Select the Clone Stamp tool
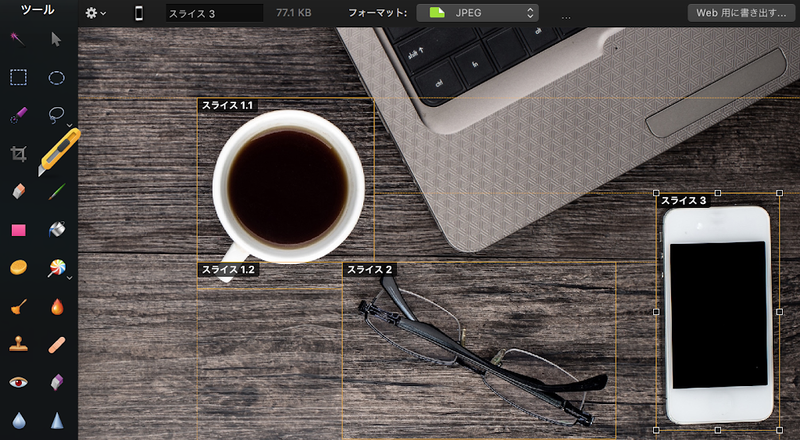Screen dimensions: 800x440 pyautogui.click(x=18, y=344)
